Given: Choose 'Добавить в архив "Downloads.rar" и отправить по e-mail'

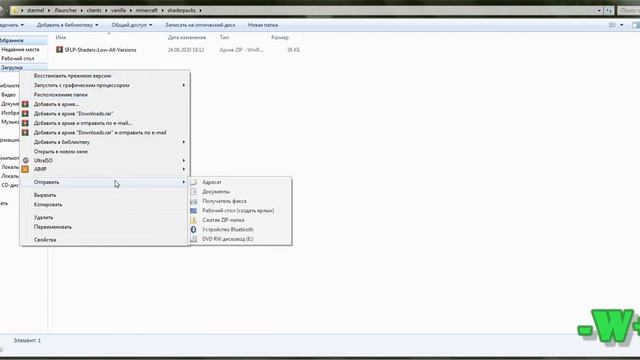Looking at the screenshot, I should click(100, 132).
